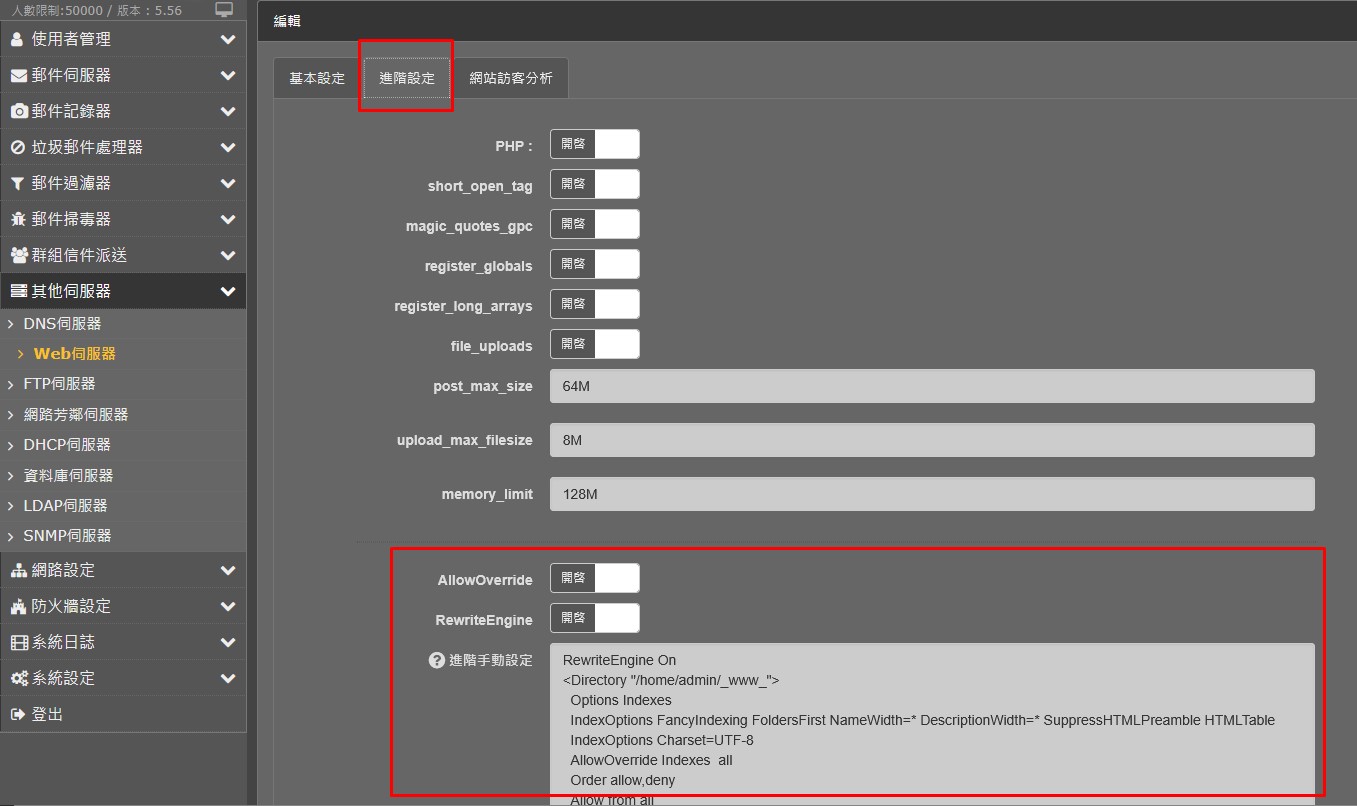Toggle the PHP switch
This screenshot has width=1357, height=806.
(x=594, y=144)
